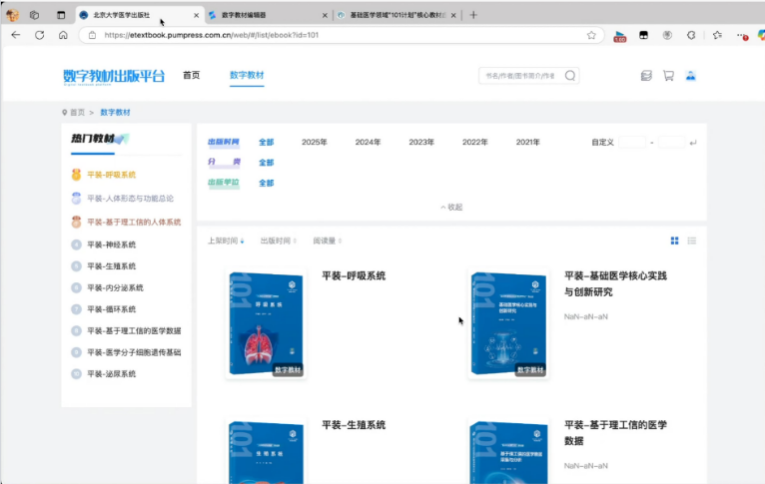
Task: Click book title 平装-呼吸系统 in grid
Action: [354, 276]
